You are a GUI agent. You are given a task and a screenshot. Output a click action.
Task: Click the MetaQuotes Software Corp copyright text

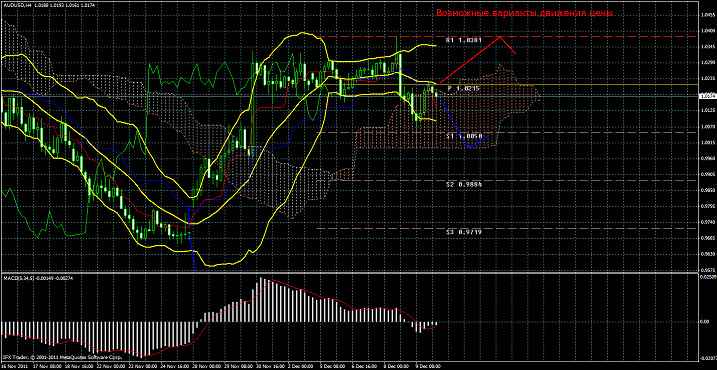coord(63,356)
